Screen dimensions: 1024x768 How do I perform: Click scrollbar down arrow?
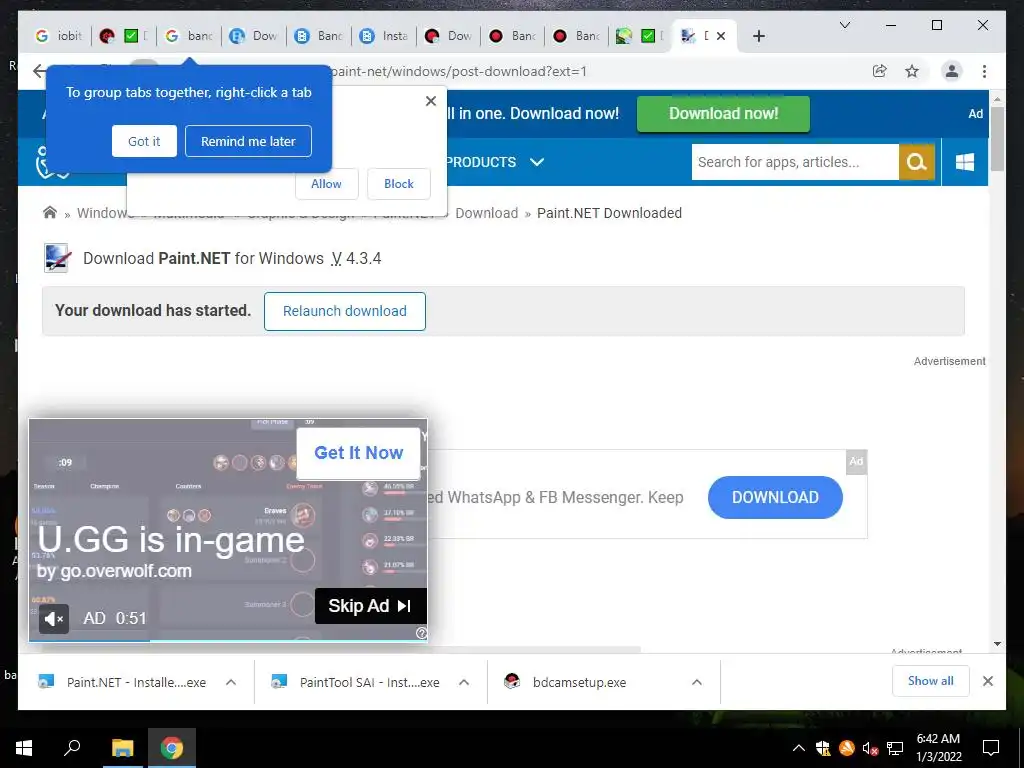coord(997,644)
